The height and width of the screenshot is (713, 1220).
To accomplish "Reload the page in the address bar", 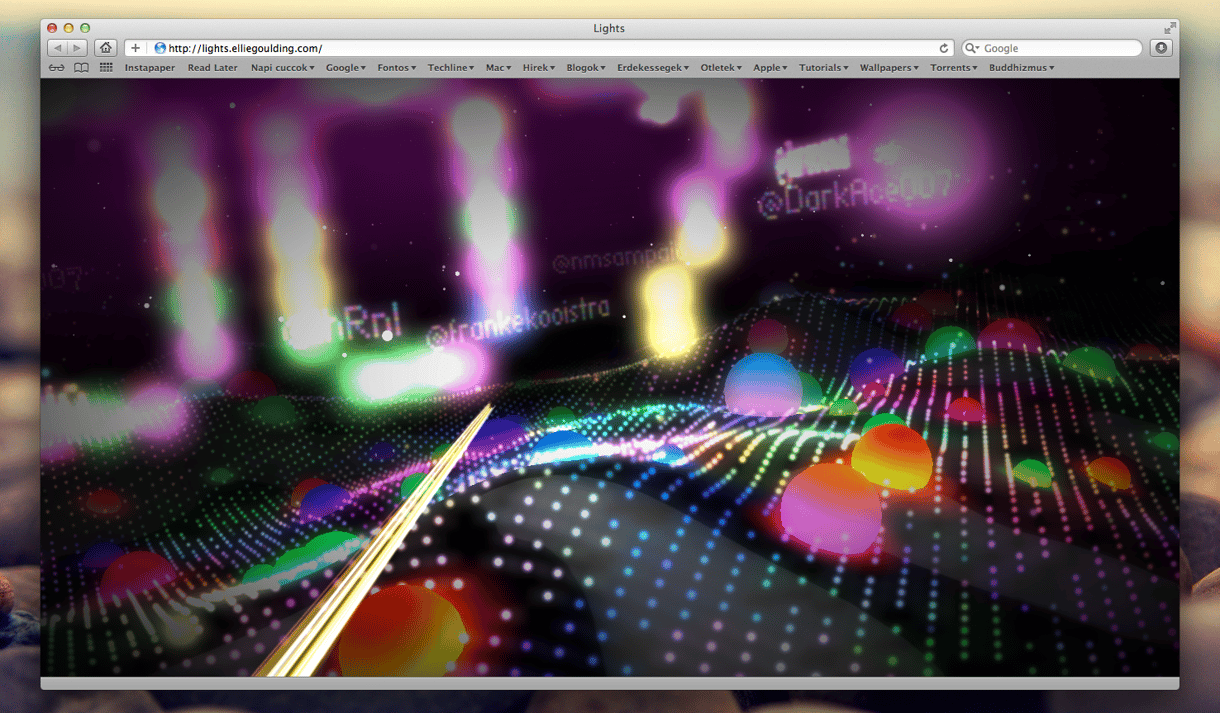I will (943, 48).
